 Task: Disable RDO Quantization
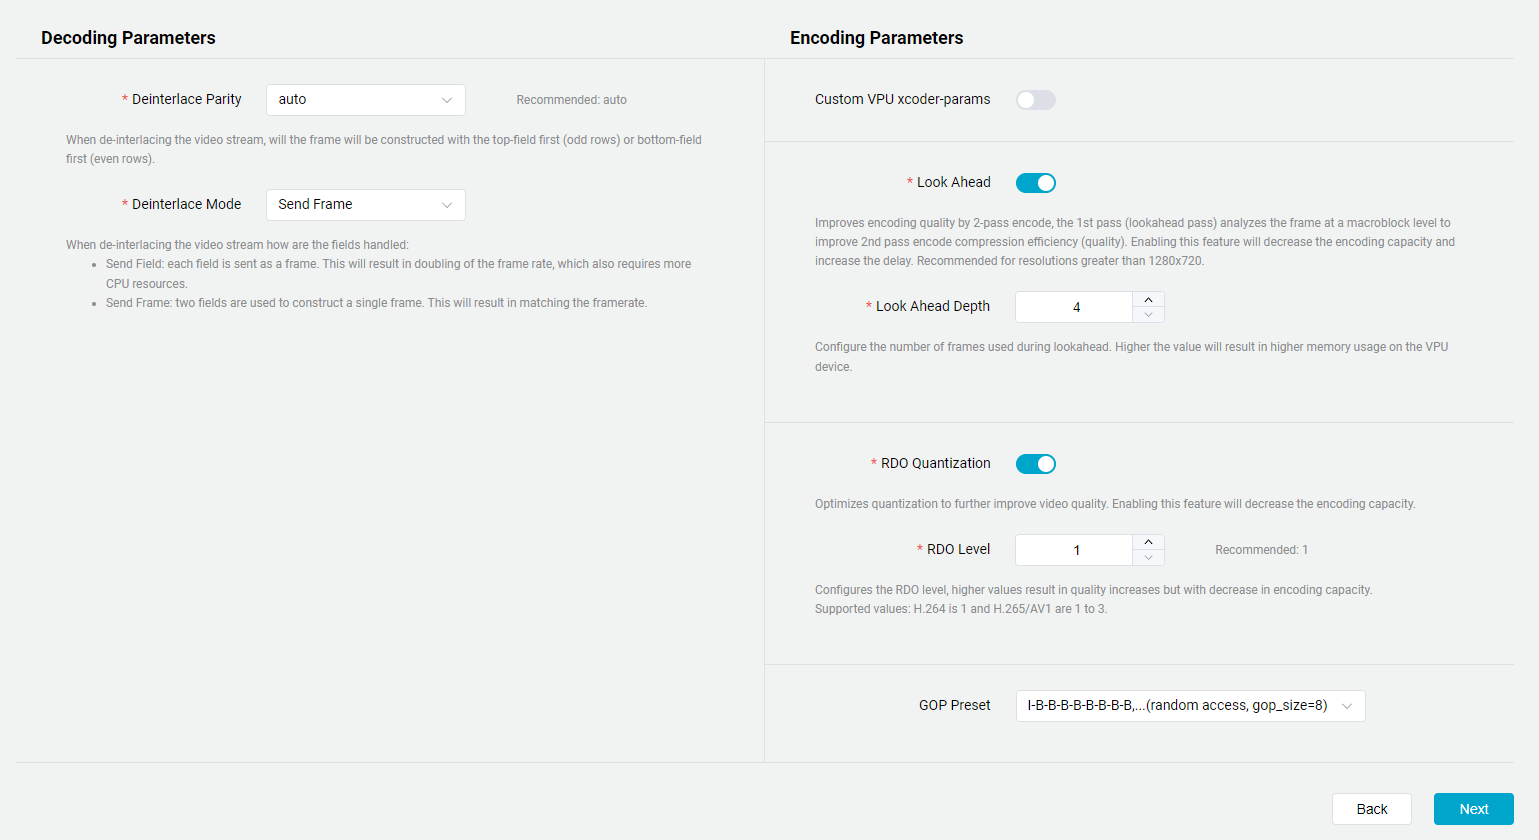1035,463
